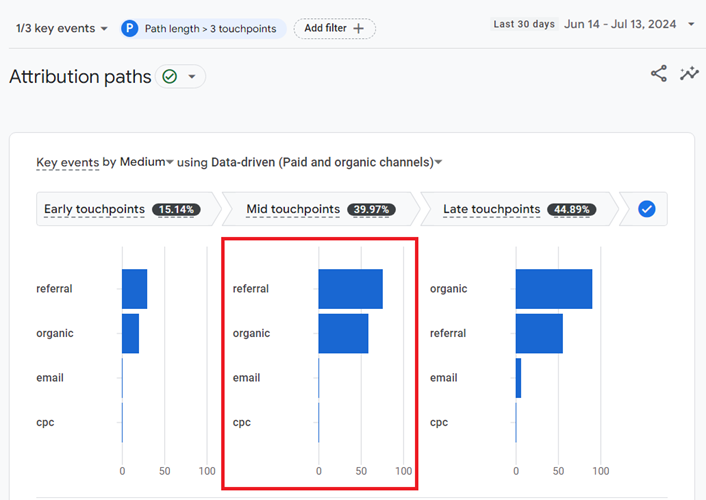706x500 pixels.
Task: Select the Mid touchpoints step
Action: tap(321, 209)
